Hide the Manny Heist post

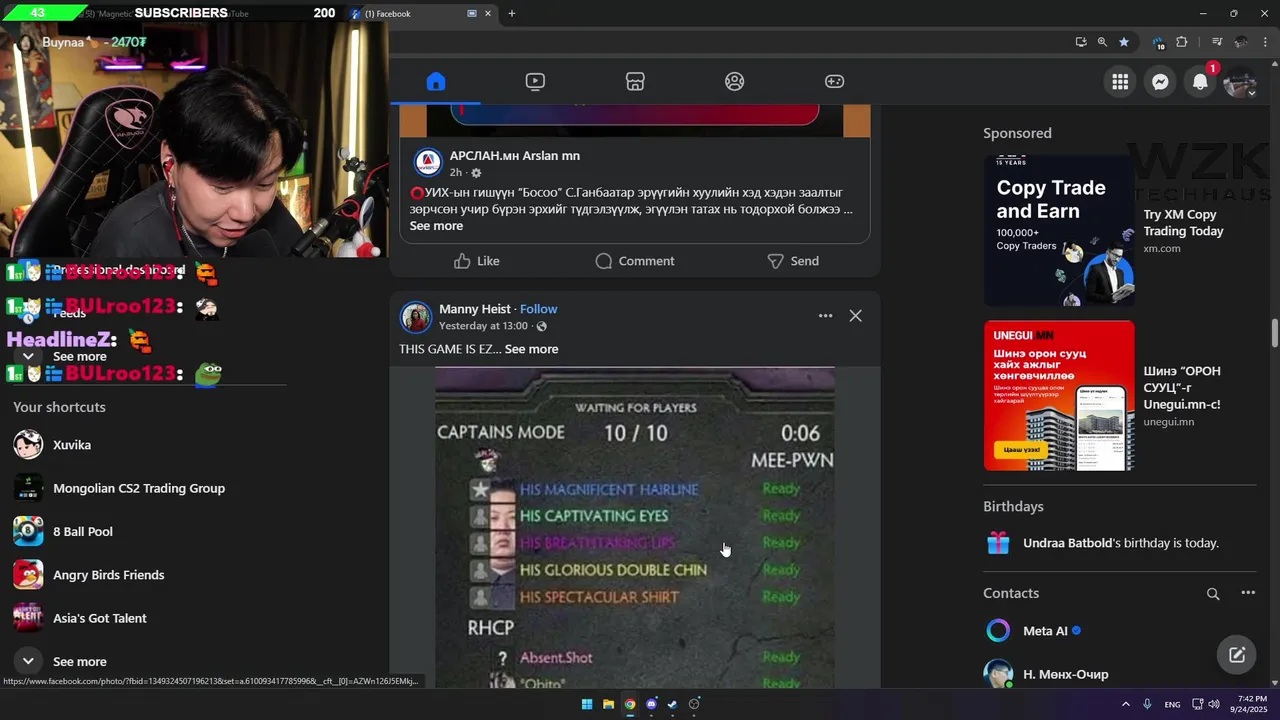coord(855,316)
